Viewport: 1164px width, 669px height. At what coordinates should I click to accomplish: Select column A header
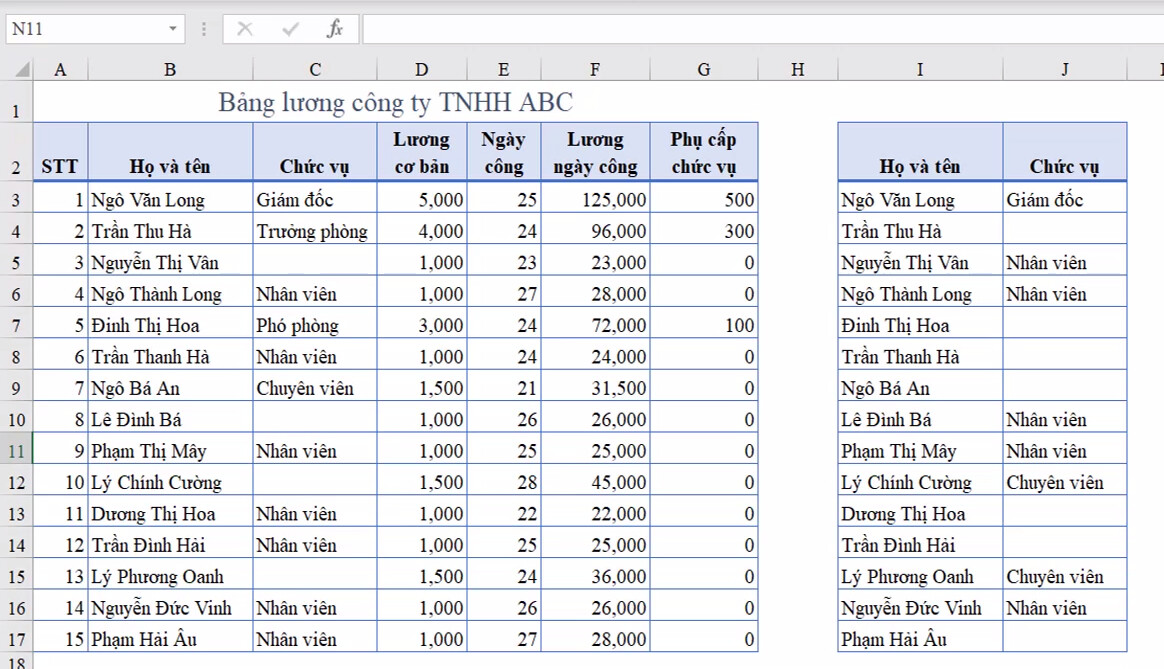coord(60,69)
